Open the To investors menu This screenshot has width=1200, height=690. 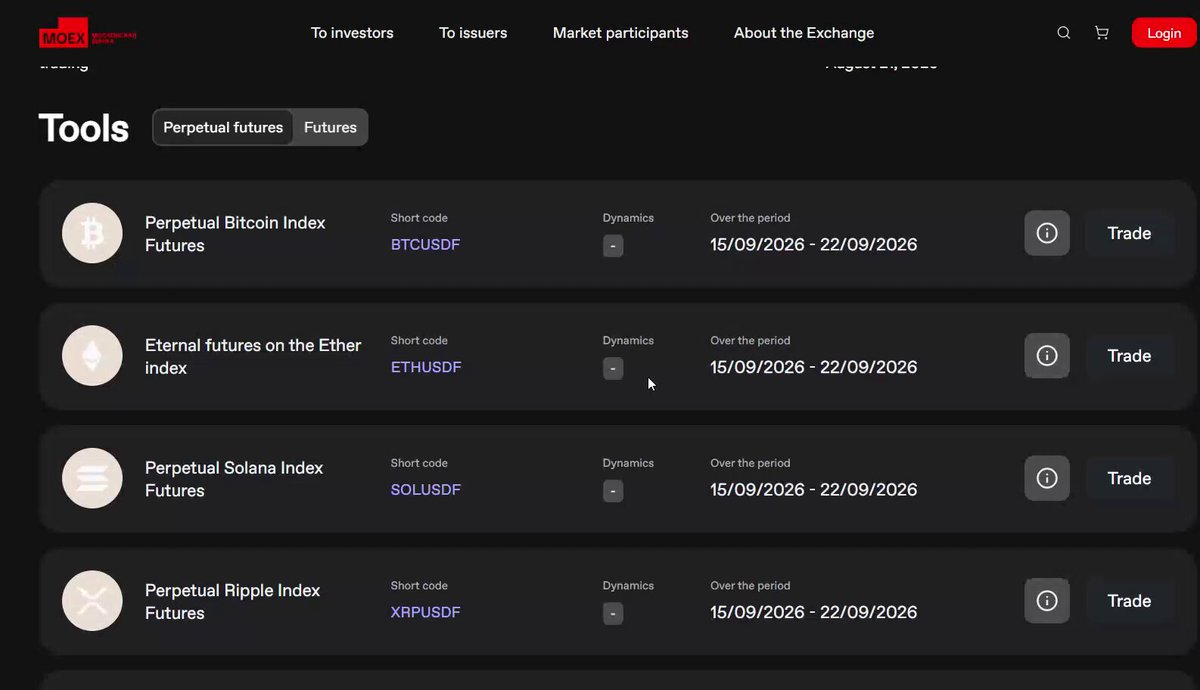pos(352,33)
